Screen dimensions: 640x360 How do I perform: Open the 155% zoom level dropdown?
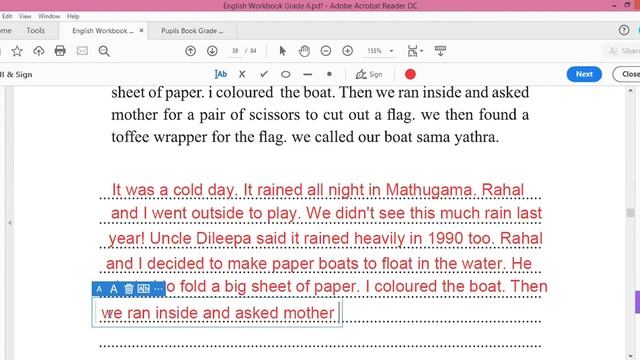pyautogui.click(x=391, y=51)
